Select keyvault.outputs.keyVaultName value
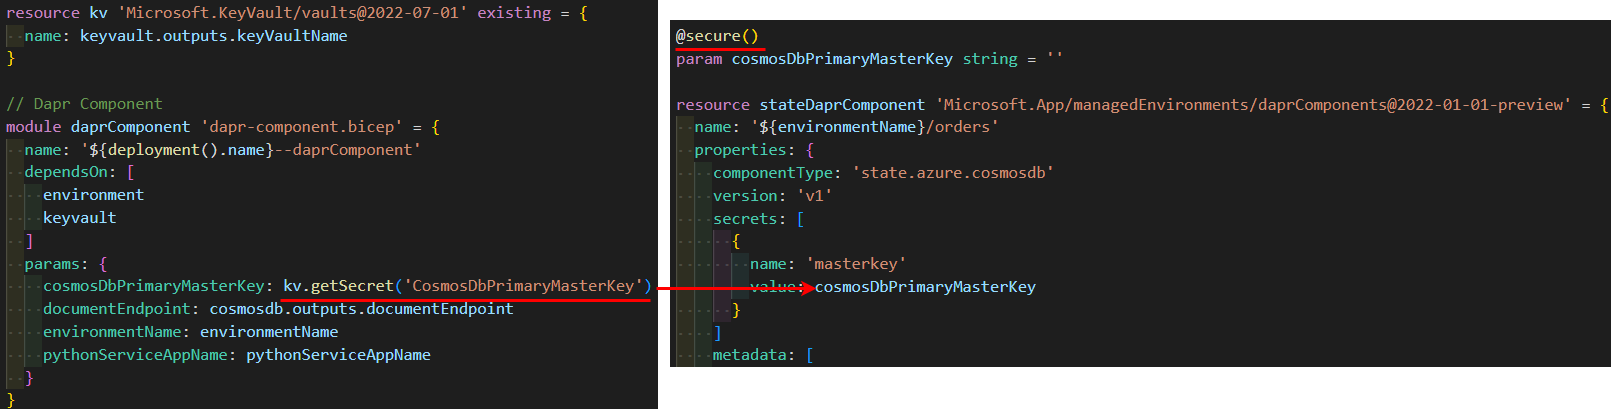Screen dimensions: 1613x410 pyautogui.click(x=214, y=36)
